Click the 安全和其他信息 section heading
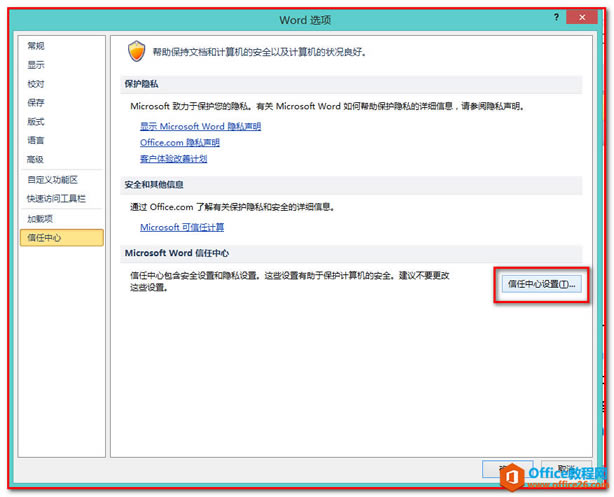 pyautogui.click(x=154, y=184)
